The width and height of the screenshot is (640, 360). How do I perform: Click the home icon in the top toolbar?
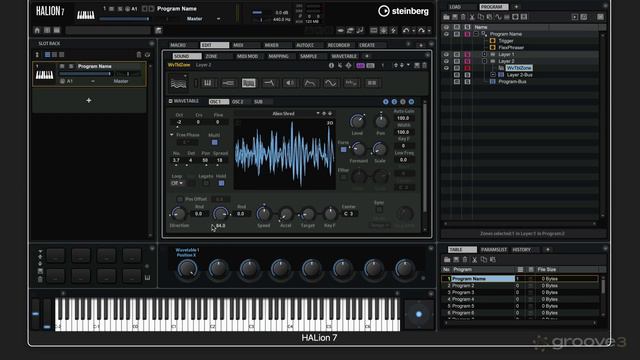pyautogui.click(x=37, y=30)
